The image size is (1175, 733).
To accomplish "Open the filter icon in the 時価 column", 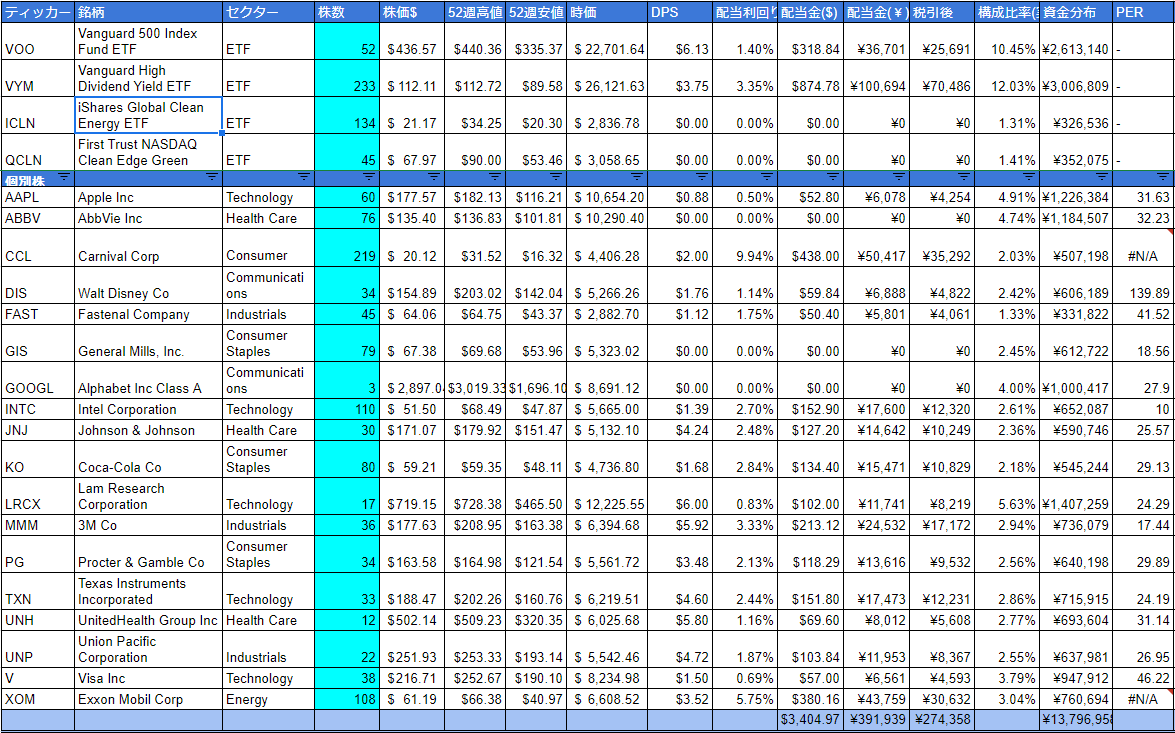I will tap(637, 178).
